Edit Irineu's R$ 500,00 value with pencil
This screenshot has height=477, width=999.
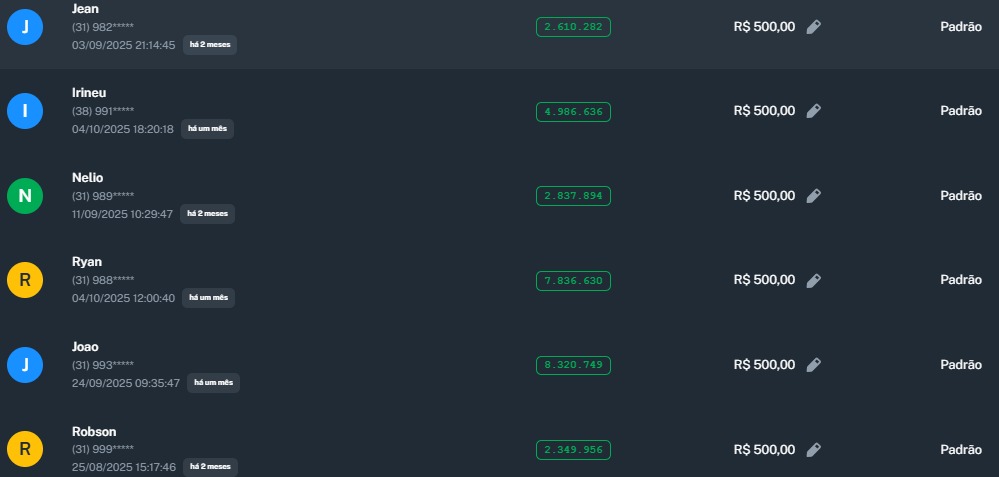click(814, 111)
